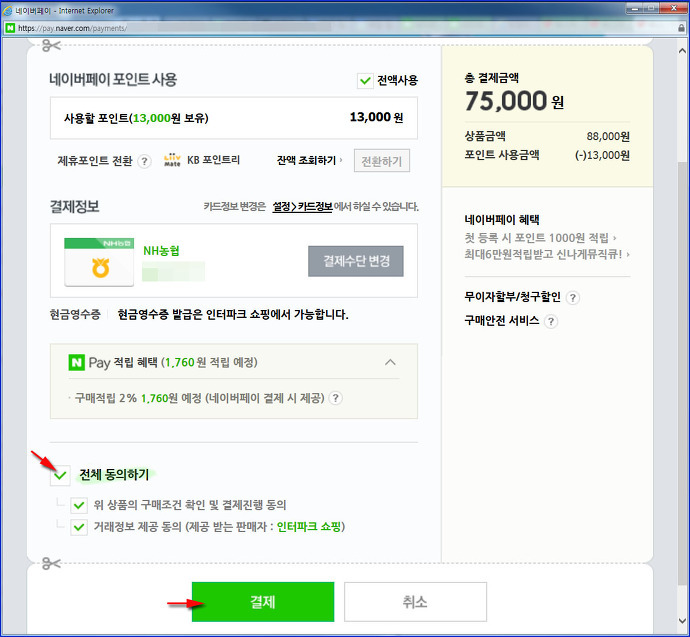Click the 88,000원 product amount
The width and height of the screenshot is (690, 637).
point(608,136)
